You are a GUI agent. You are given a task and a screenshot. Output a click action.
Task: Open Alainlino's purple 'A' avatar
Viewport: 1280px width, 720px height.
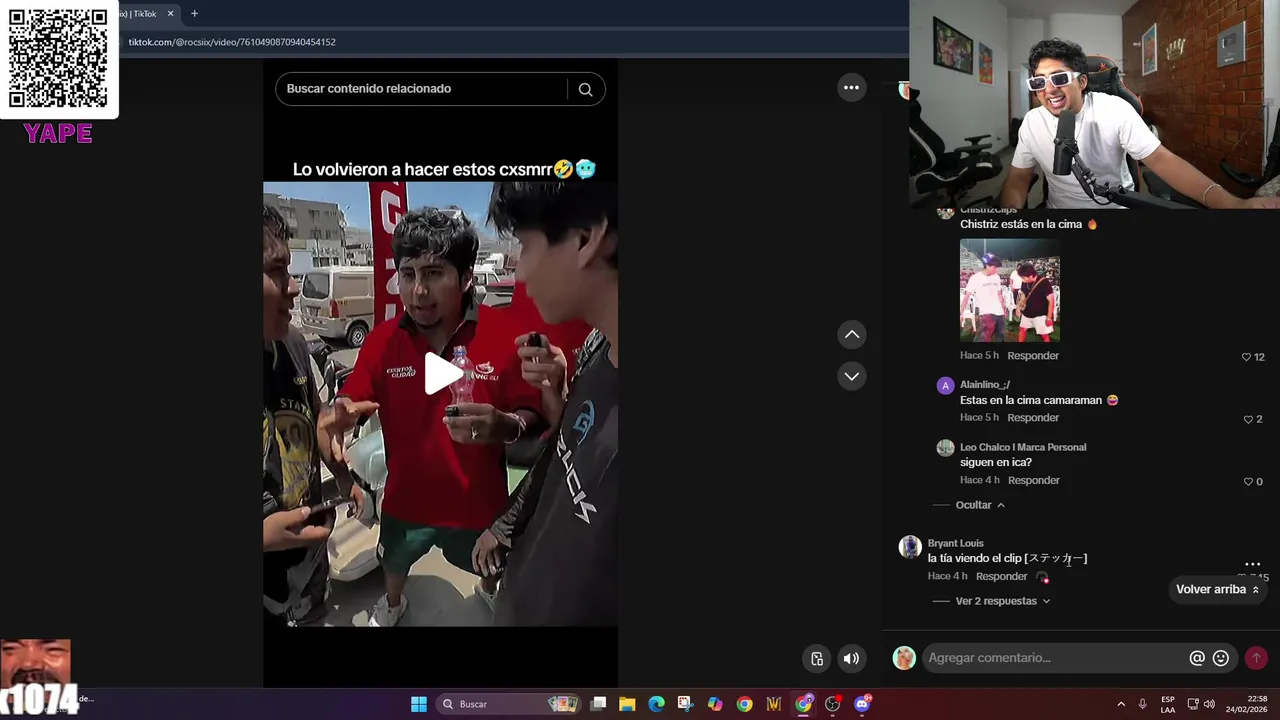coord(945,386)
